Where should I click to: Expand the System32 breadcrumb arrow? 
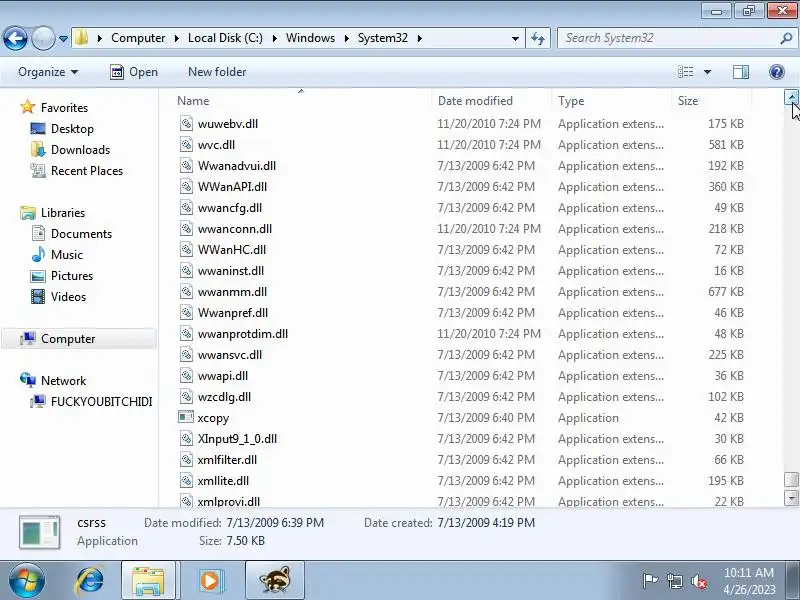point(419,38)
